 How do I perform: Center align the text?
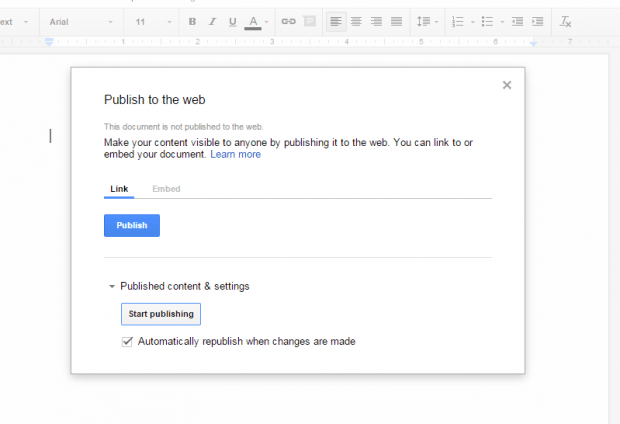(356, 21)
